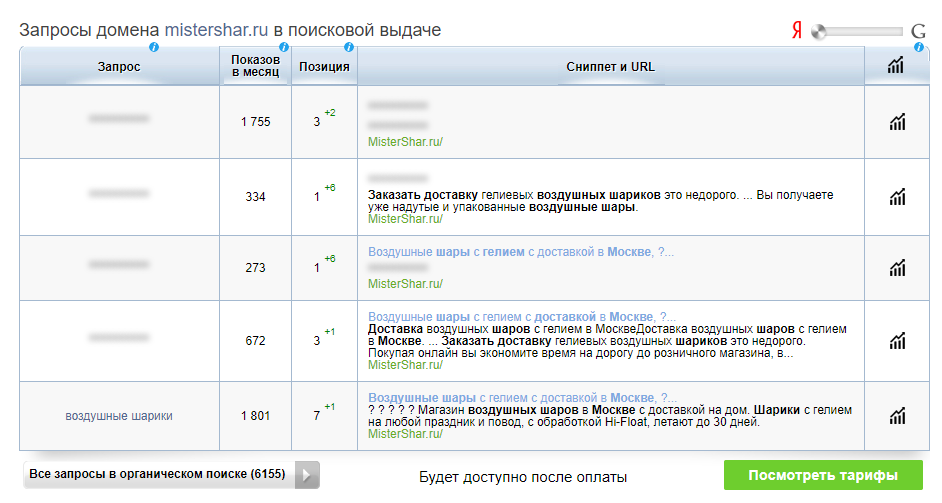Open the mistershar.ru domain link in the heading
This screenshot has height=503, width=942.
[x=216, y=30]
